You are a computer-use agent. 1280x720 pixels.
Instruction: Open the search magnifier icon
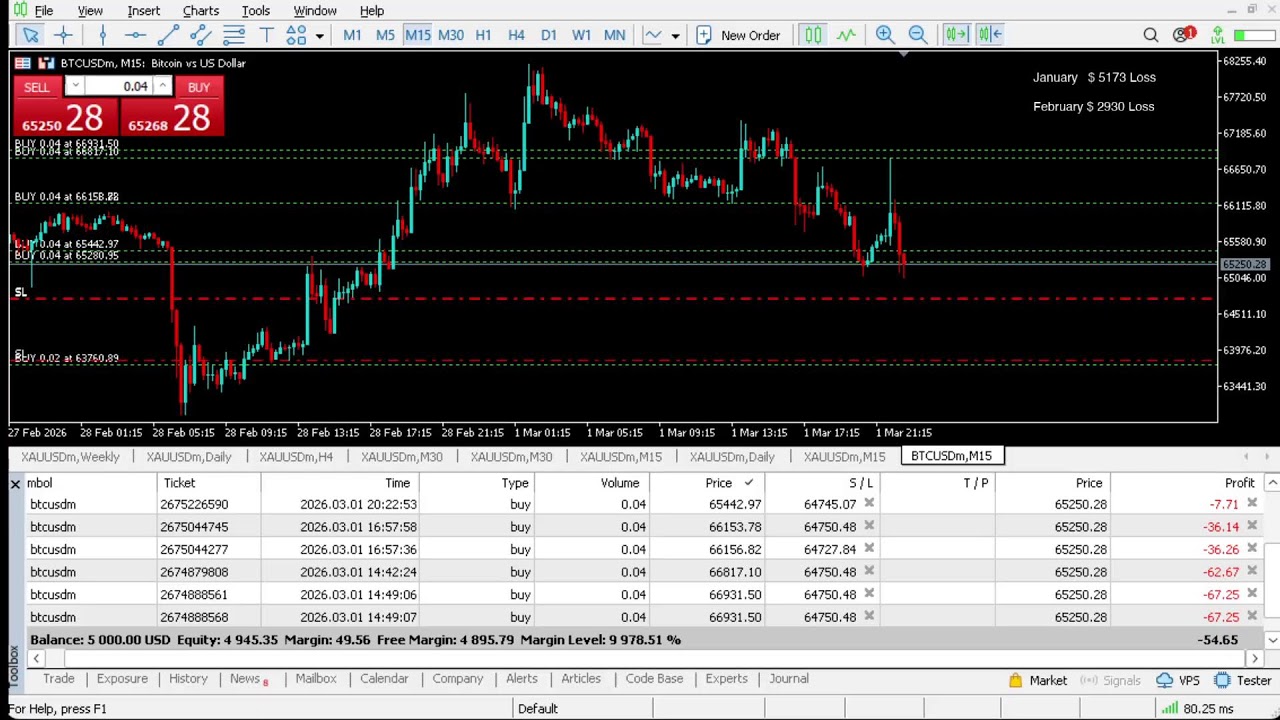(x=1151, y=35)
